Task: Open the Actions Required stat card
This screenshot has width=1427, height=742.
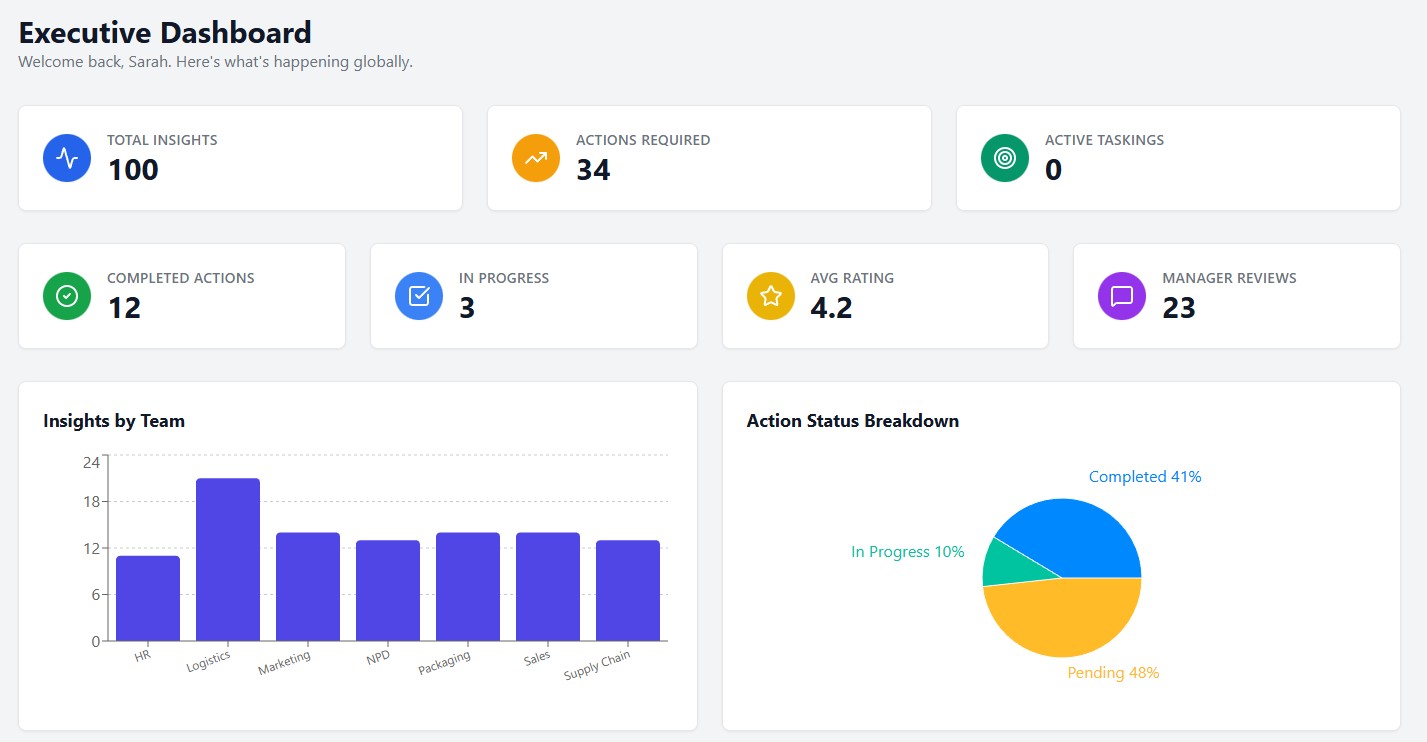Action: (x=708, y=157)
